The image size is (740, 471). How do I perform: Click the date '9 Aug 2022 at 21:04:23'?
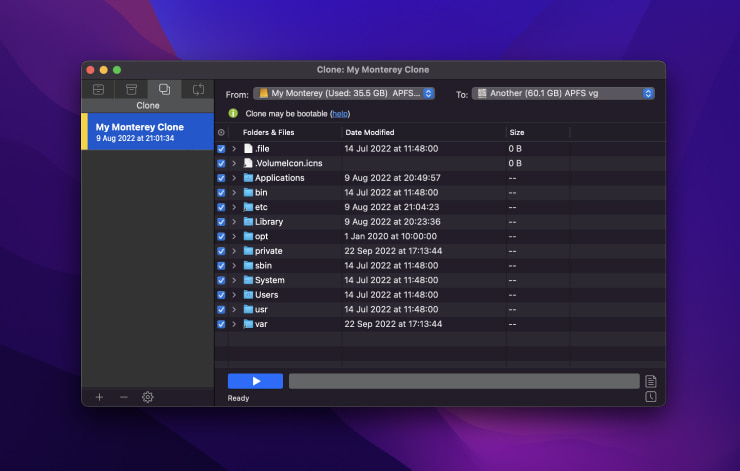pyautogui.click(x=392, y=207)
